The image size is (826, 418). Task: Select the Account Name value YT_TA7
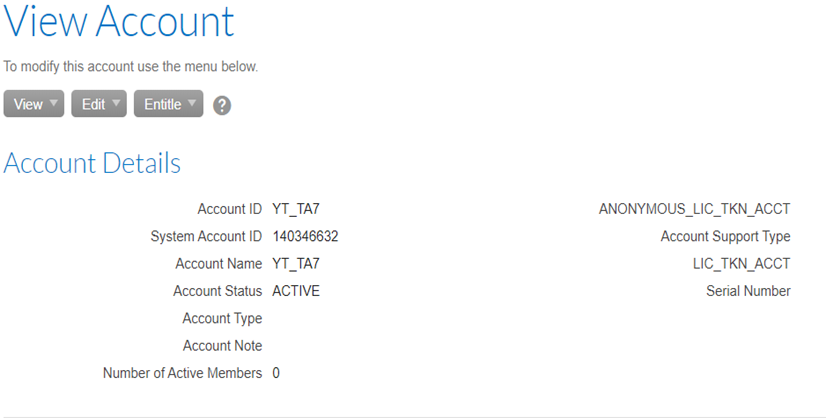pos(296,264)
